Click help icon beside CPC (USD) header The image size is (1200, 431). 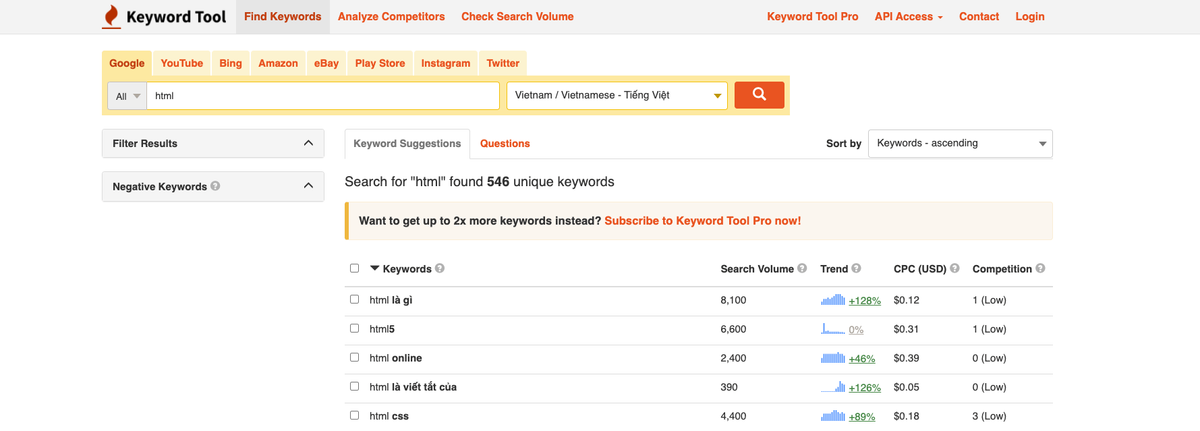tap(955, 269)
